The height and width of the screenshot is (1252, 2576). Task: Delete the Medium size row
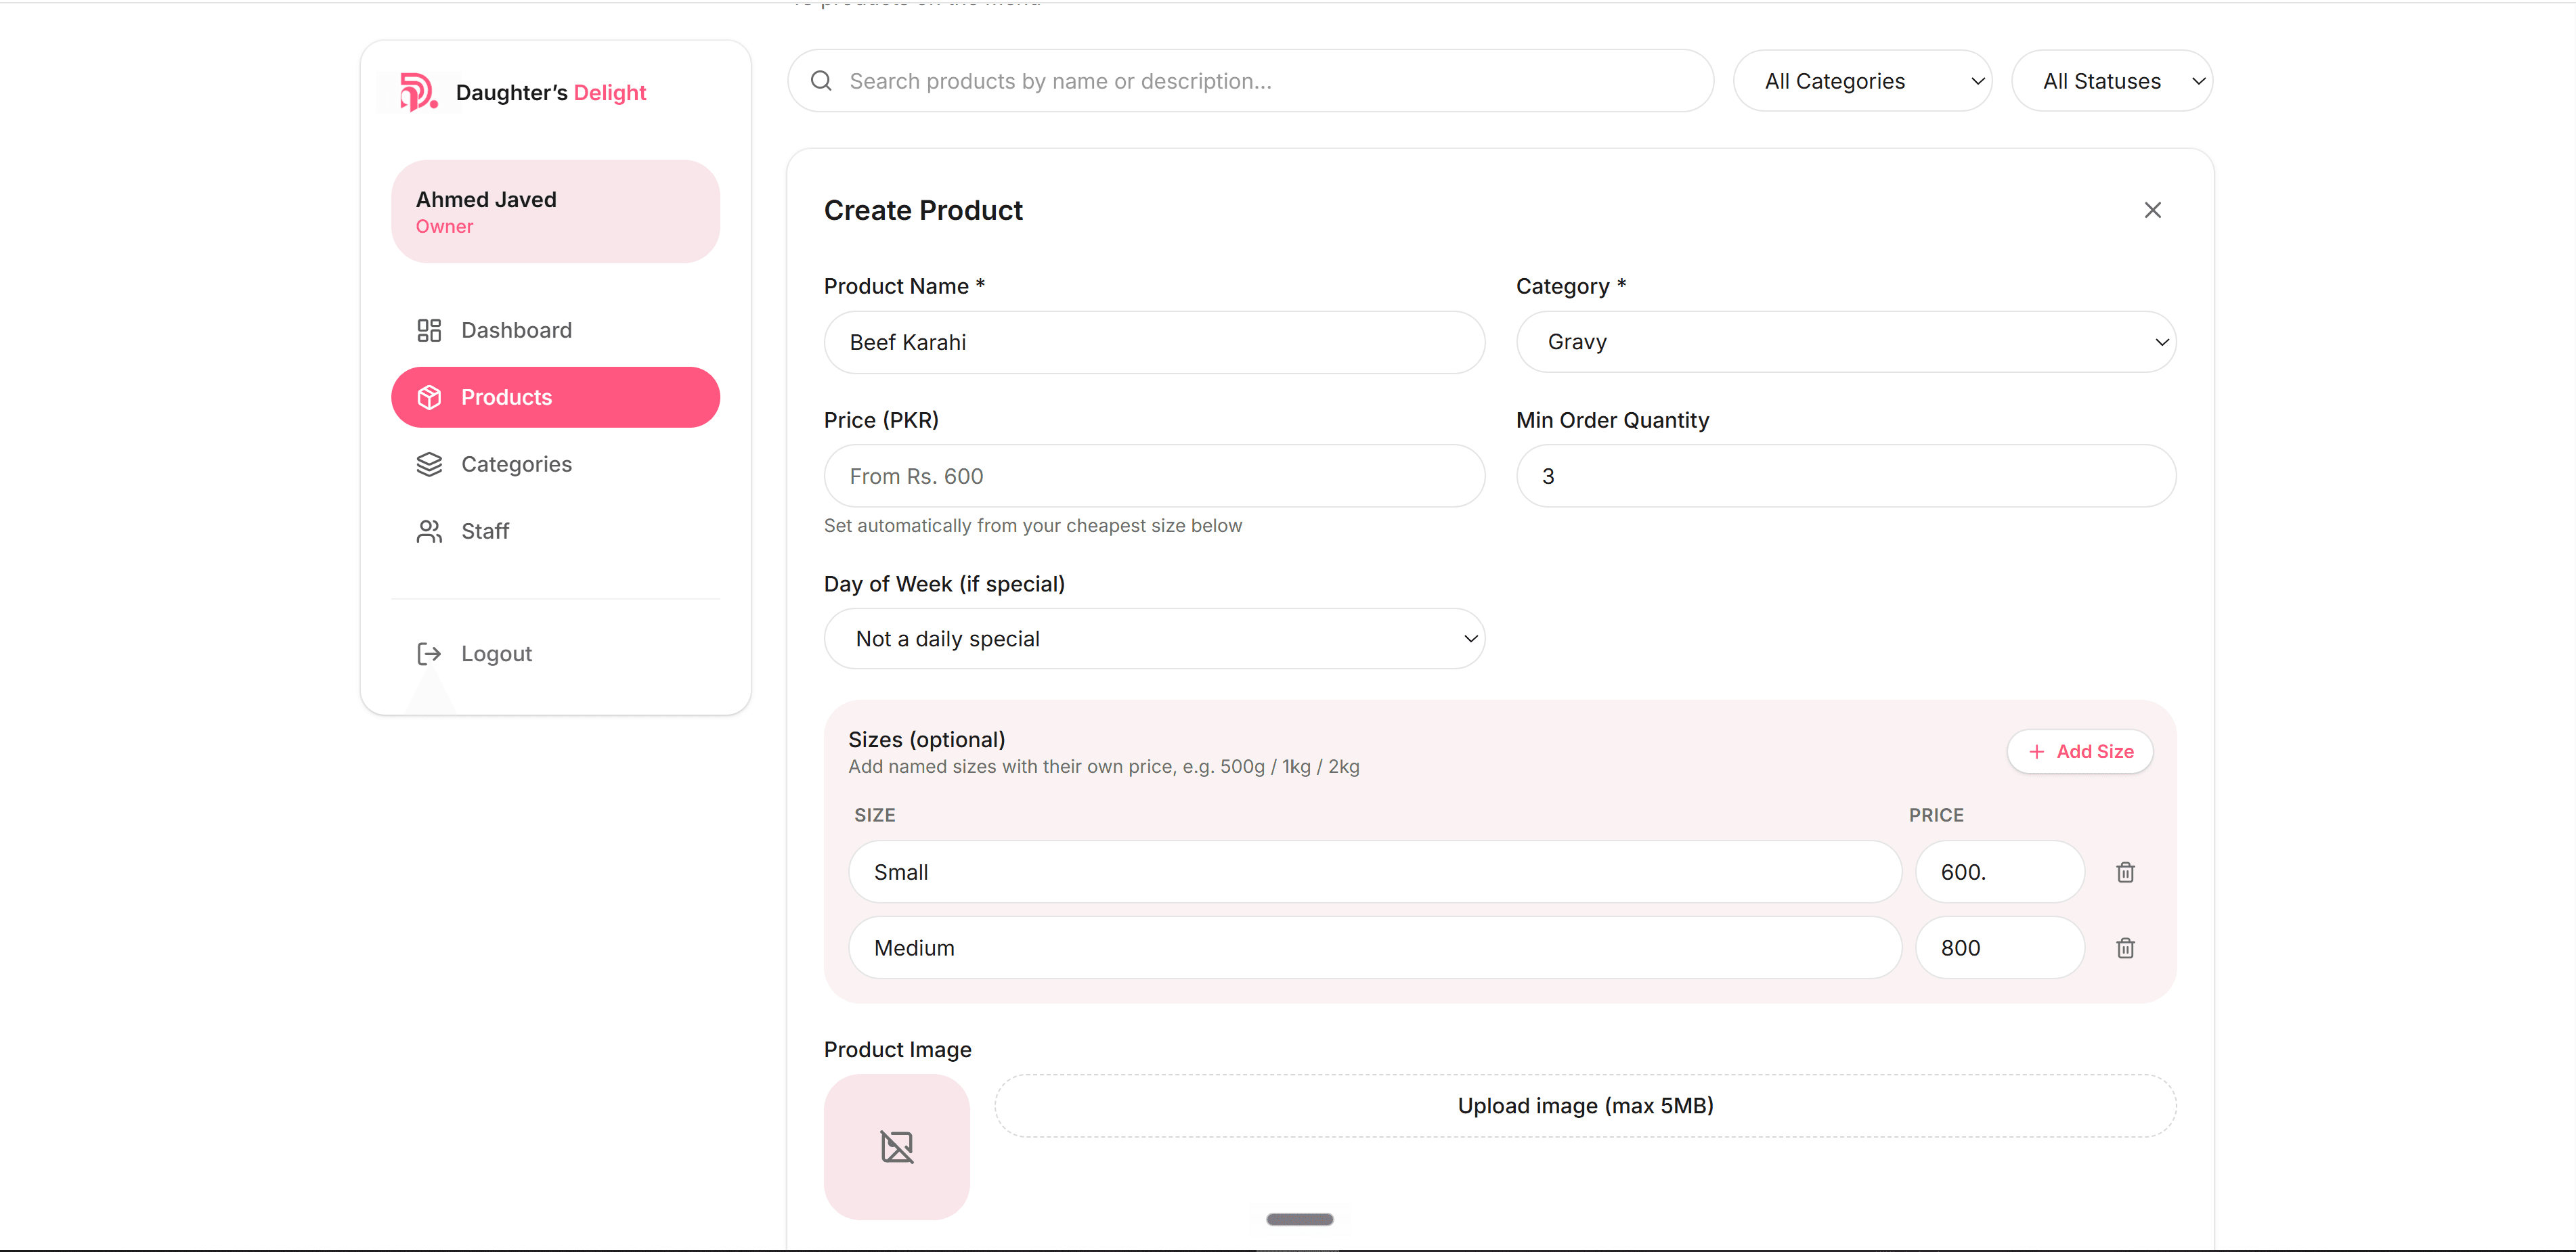pyautogui.click(x=2126, y=948)
